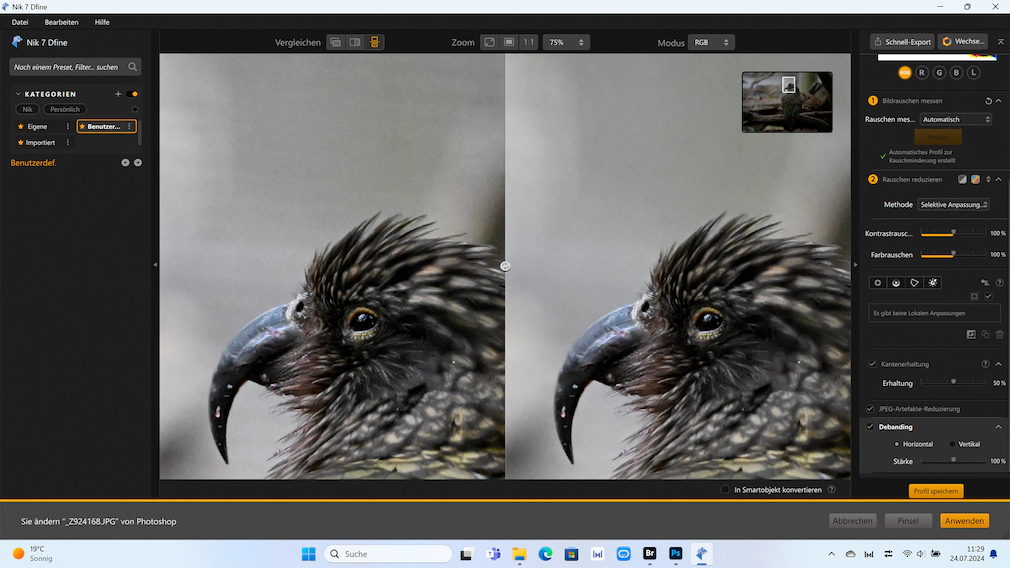Set zoom to 1:1 view

(x=528, y=43)
